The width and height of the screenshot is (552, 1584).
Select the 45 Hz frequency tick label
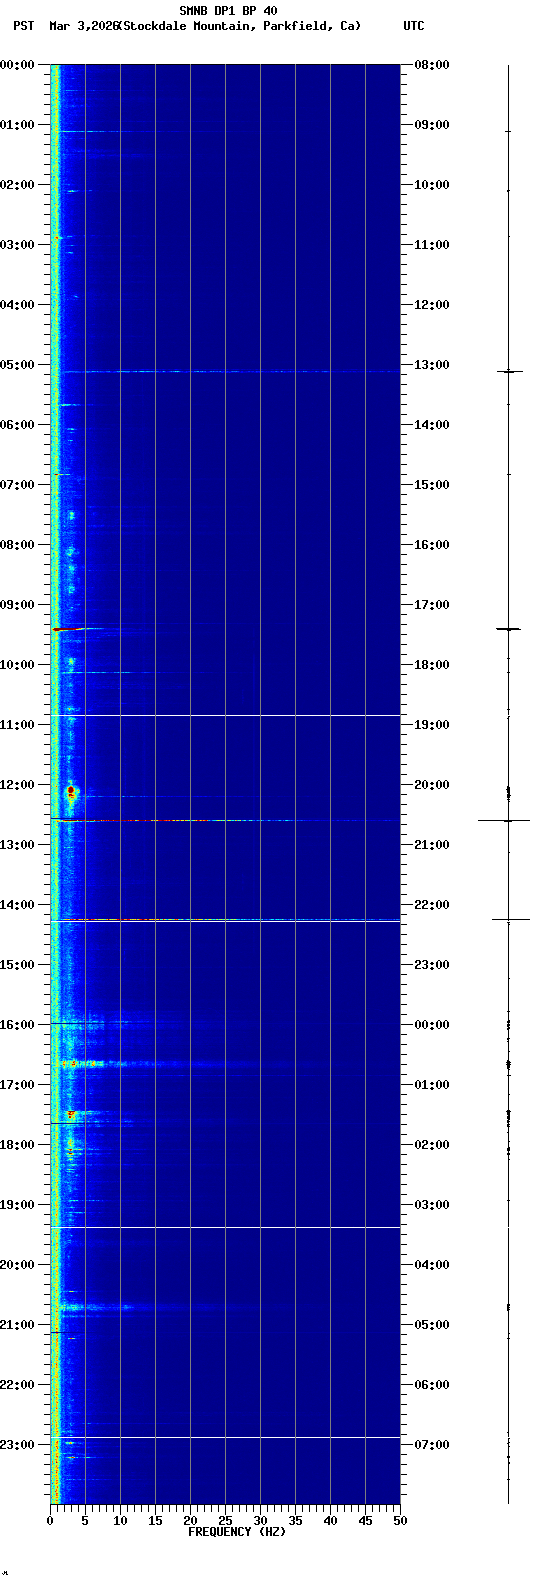pos(365,1521)
